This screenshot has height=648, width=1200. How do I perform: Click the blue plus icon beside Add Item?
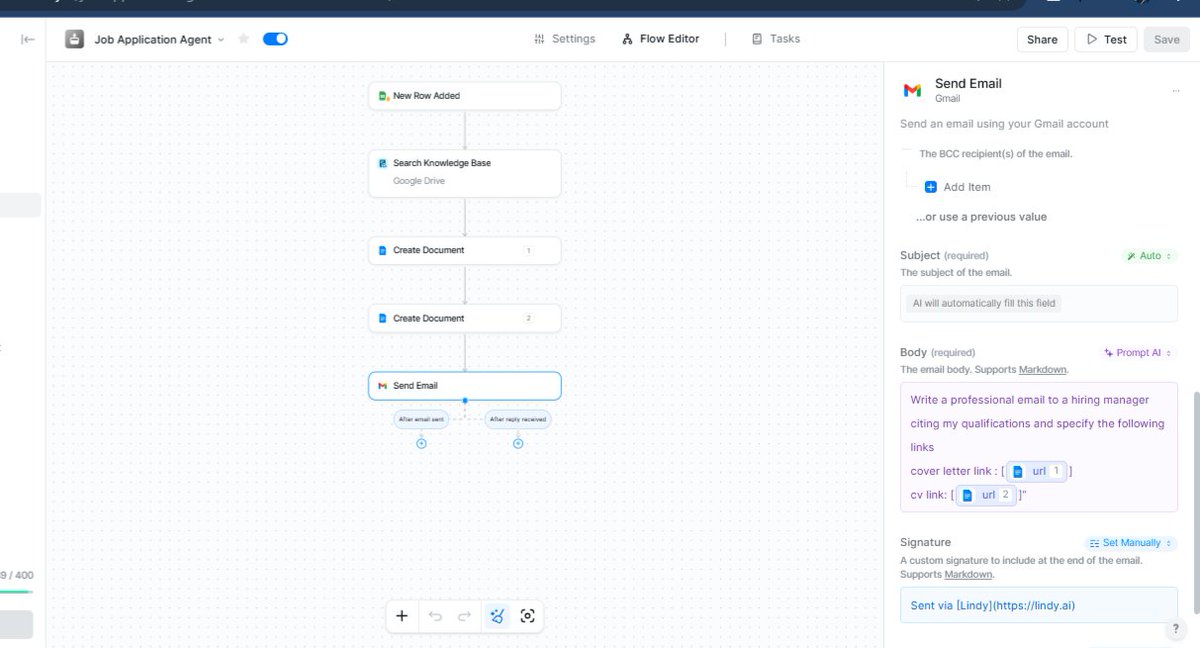[x=931, y=187]
